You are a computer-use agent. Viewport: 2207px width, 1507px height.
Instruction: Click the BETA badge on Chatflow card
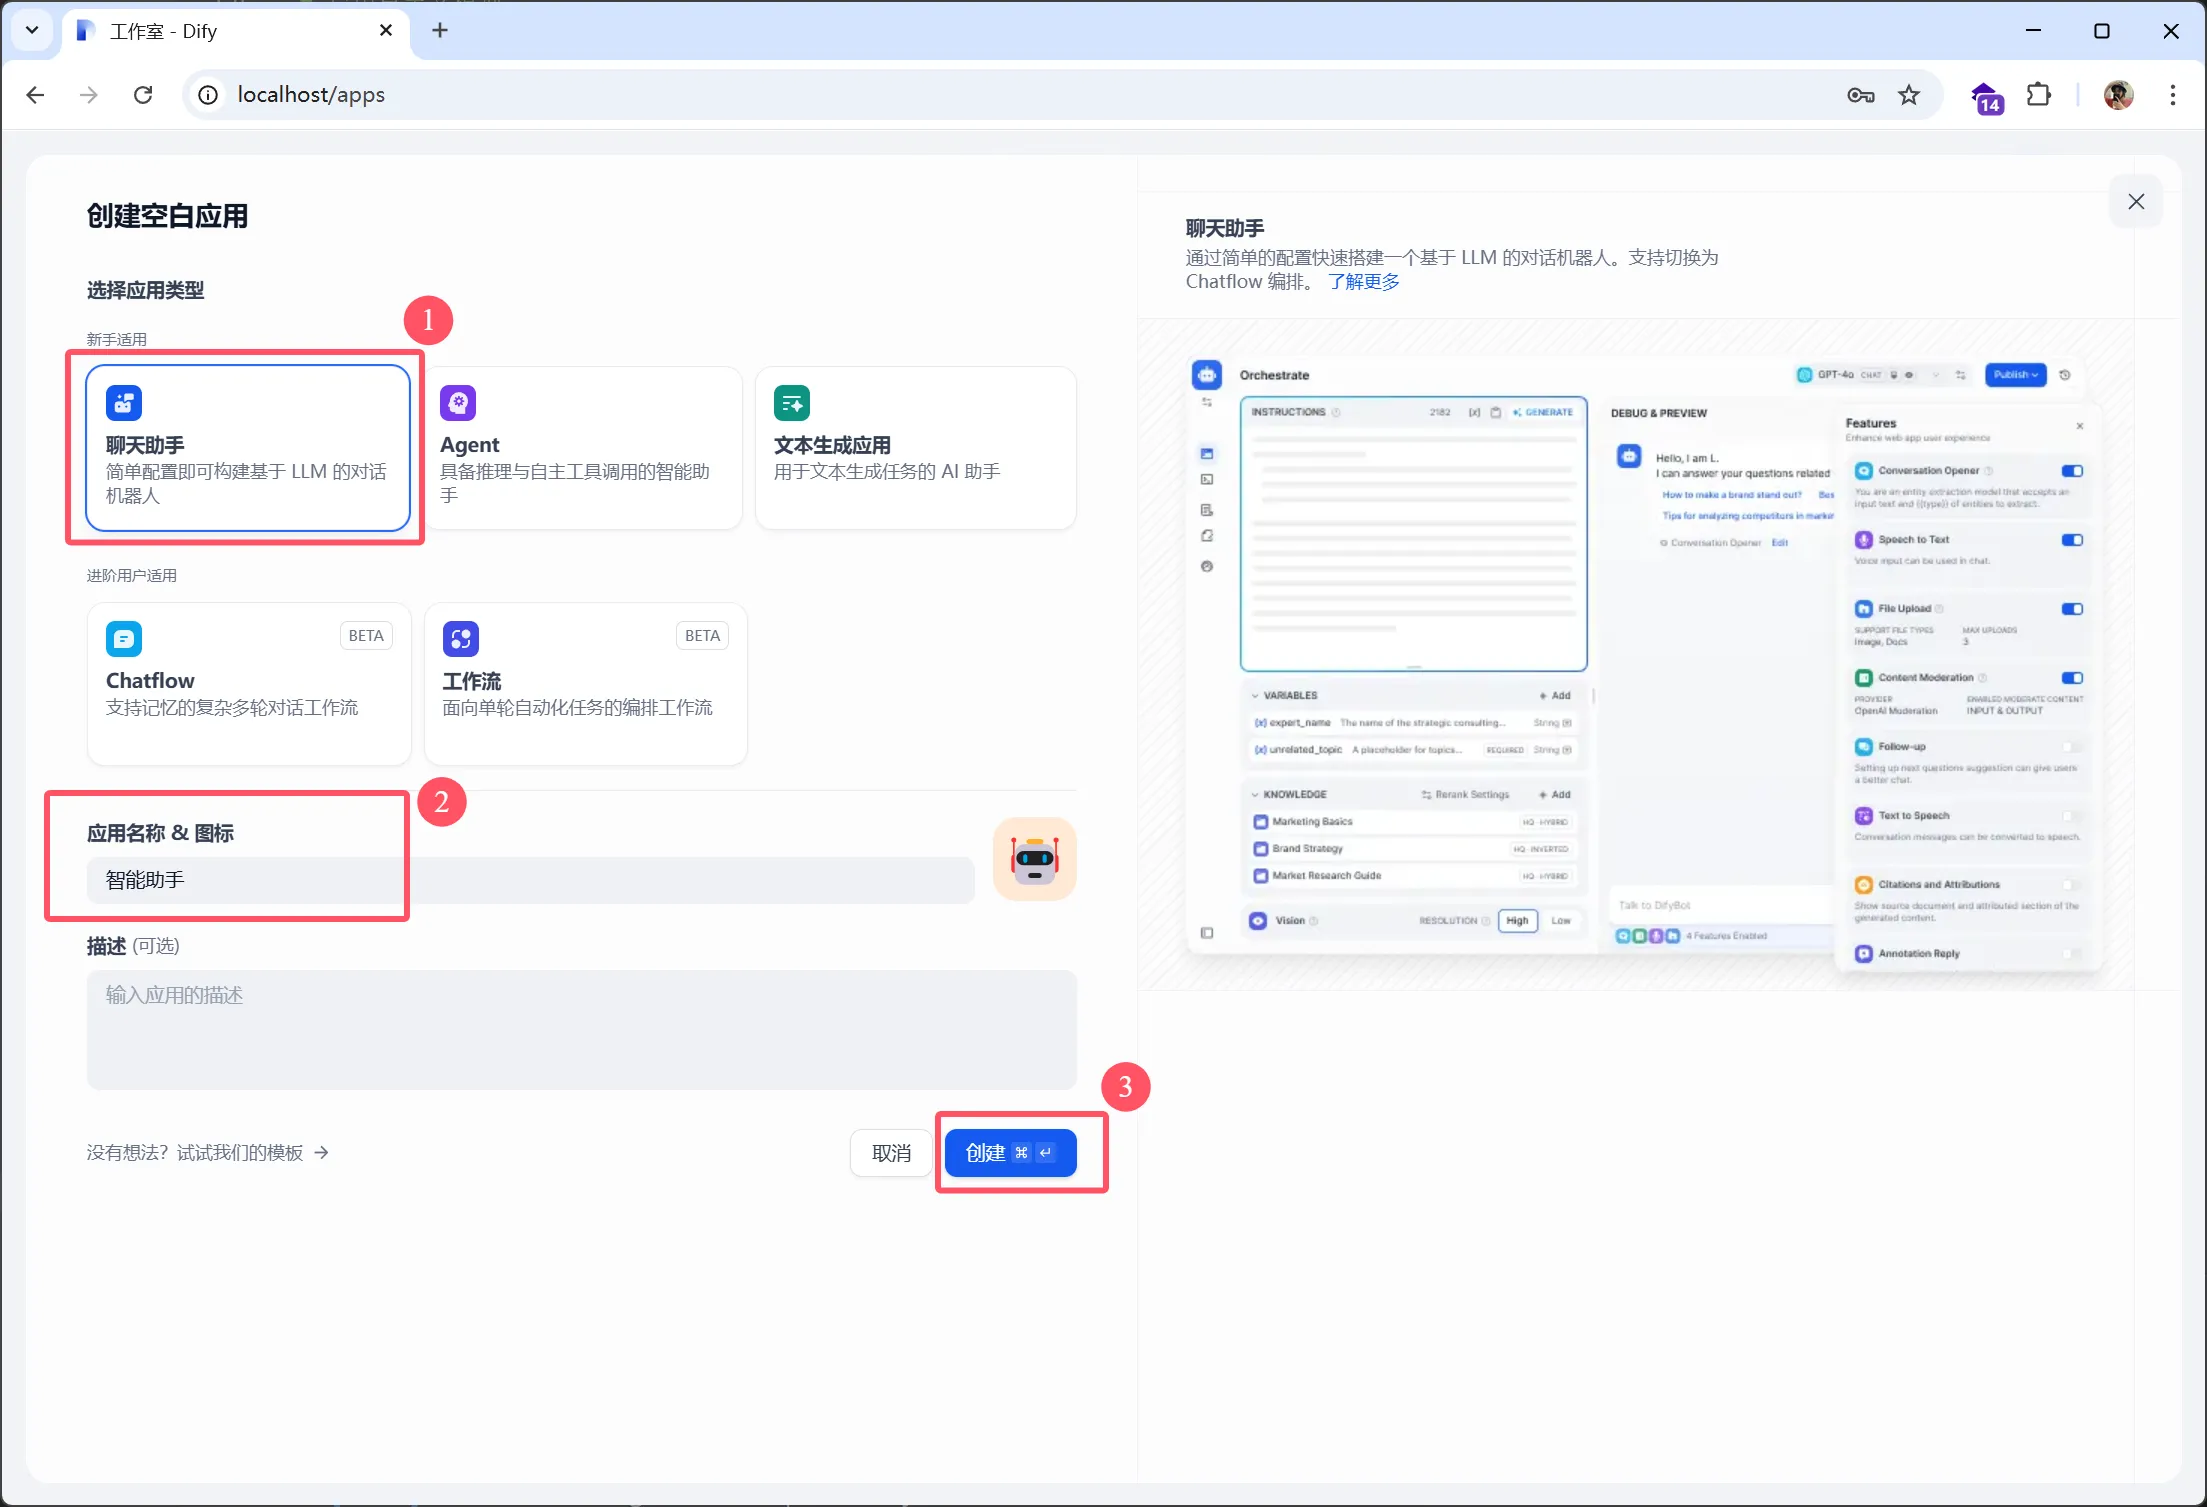coord(366,636)
